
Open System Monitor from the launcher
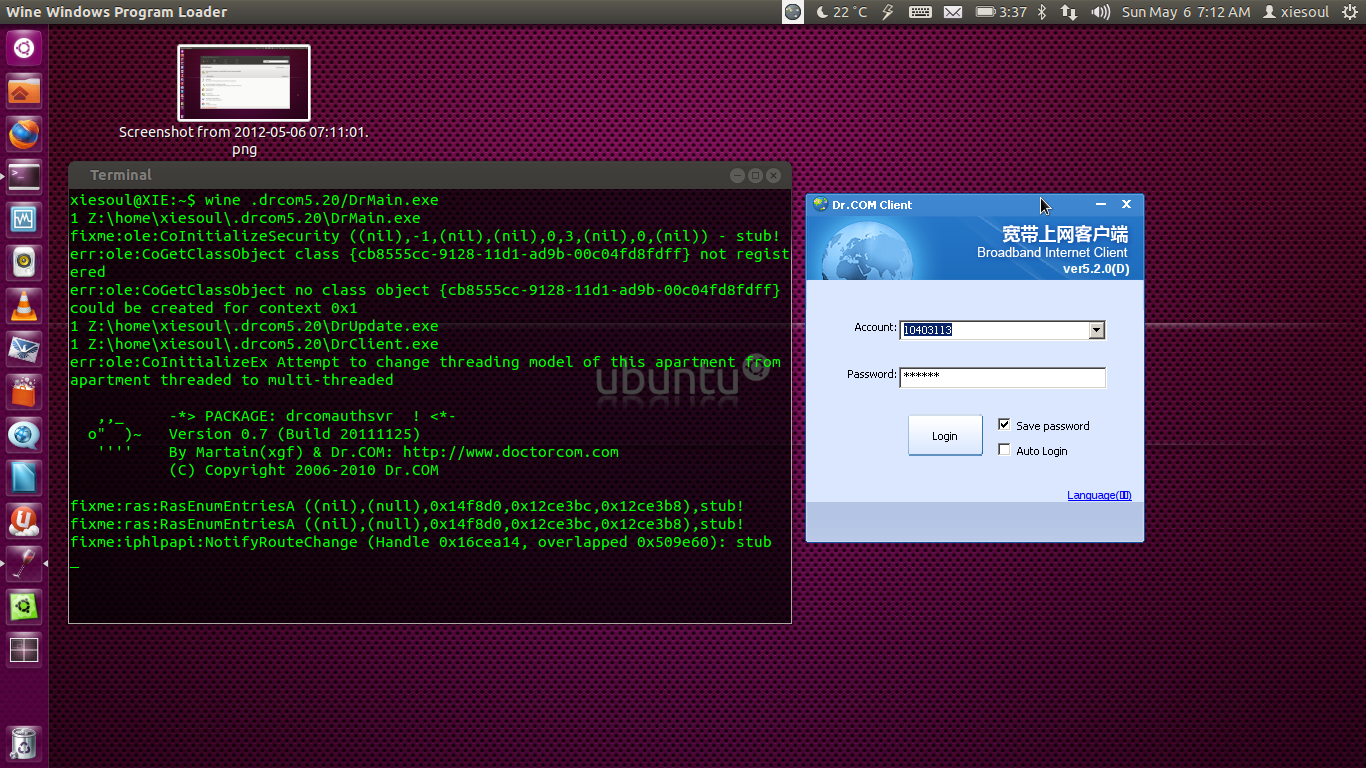click(24, 219)
